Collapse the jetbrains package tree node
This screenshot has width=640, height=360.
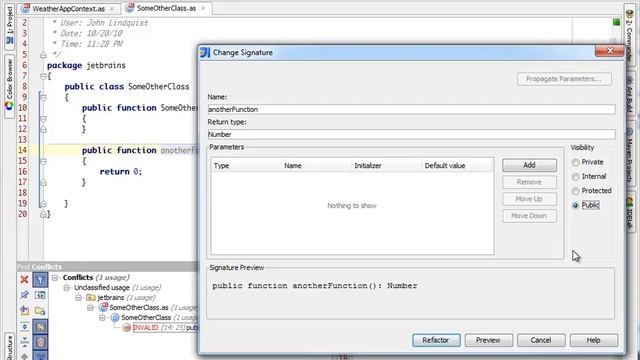click(x=79, y=298)
